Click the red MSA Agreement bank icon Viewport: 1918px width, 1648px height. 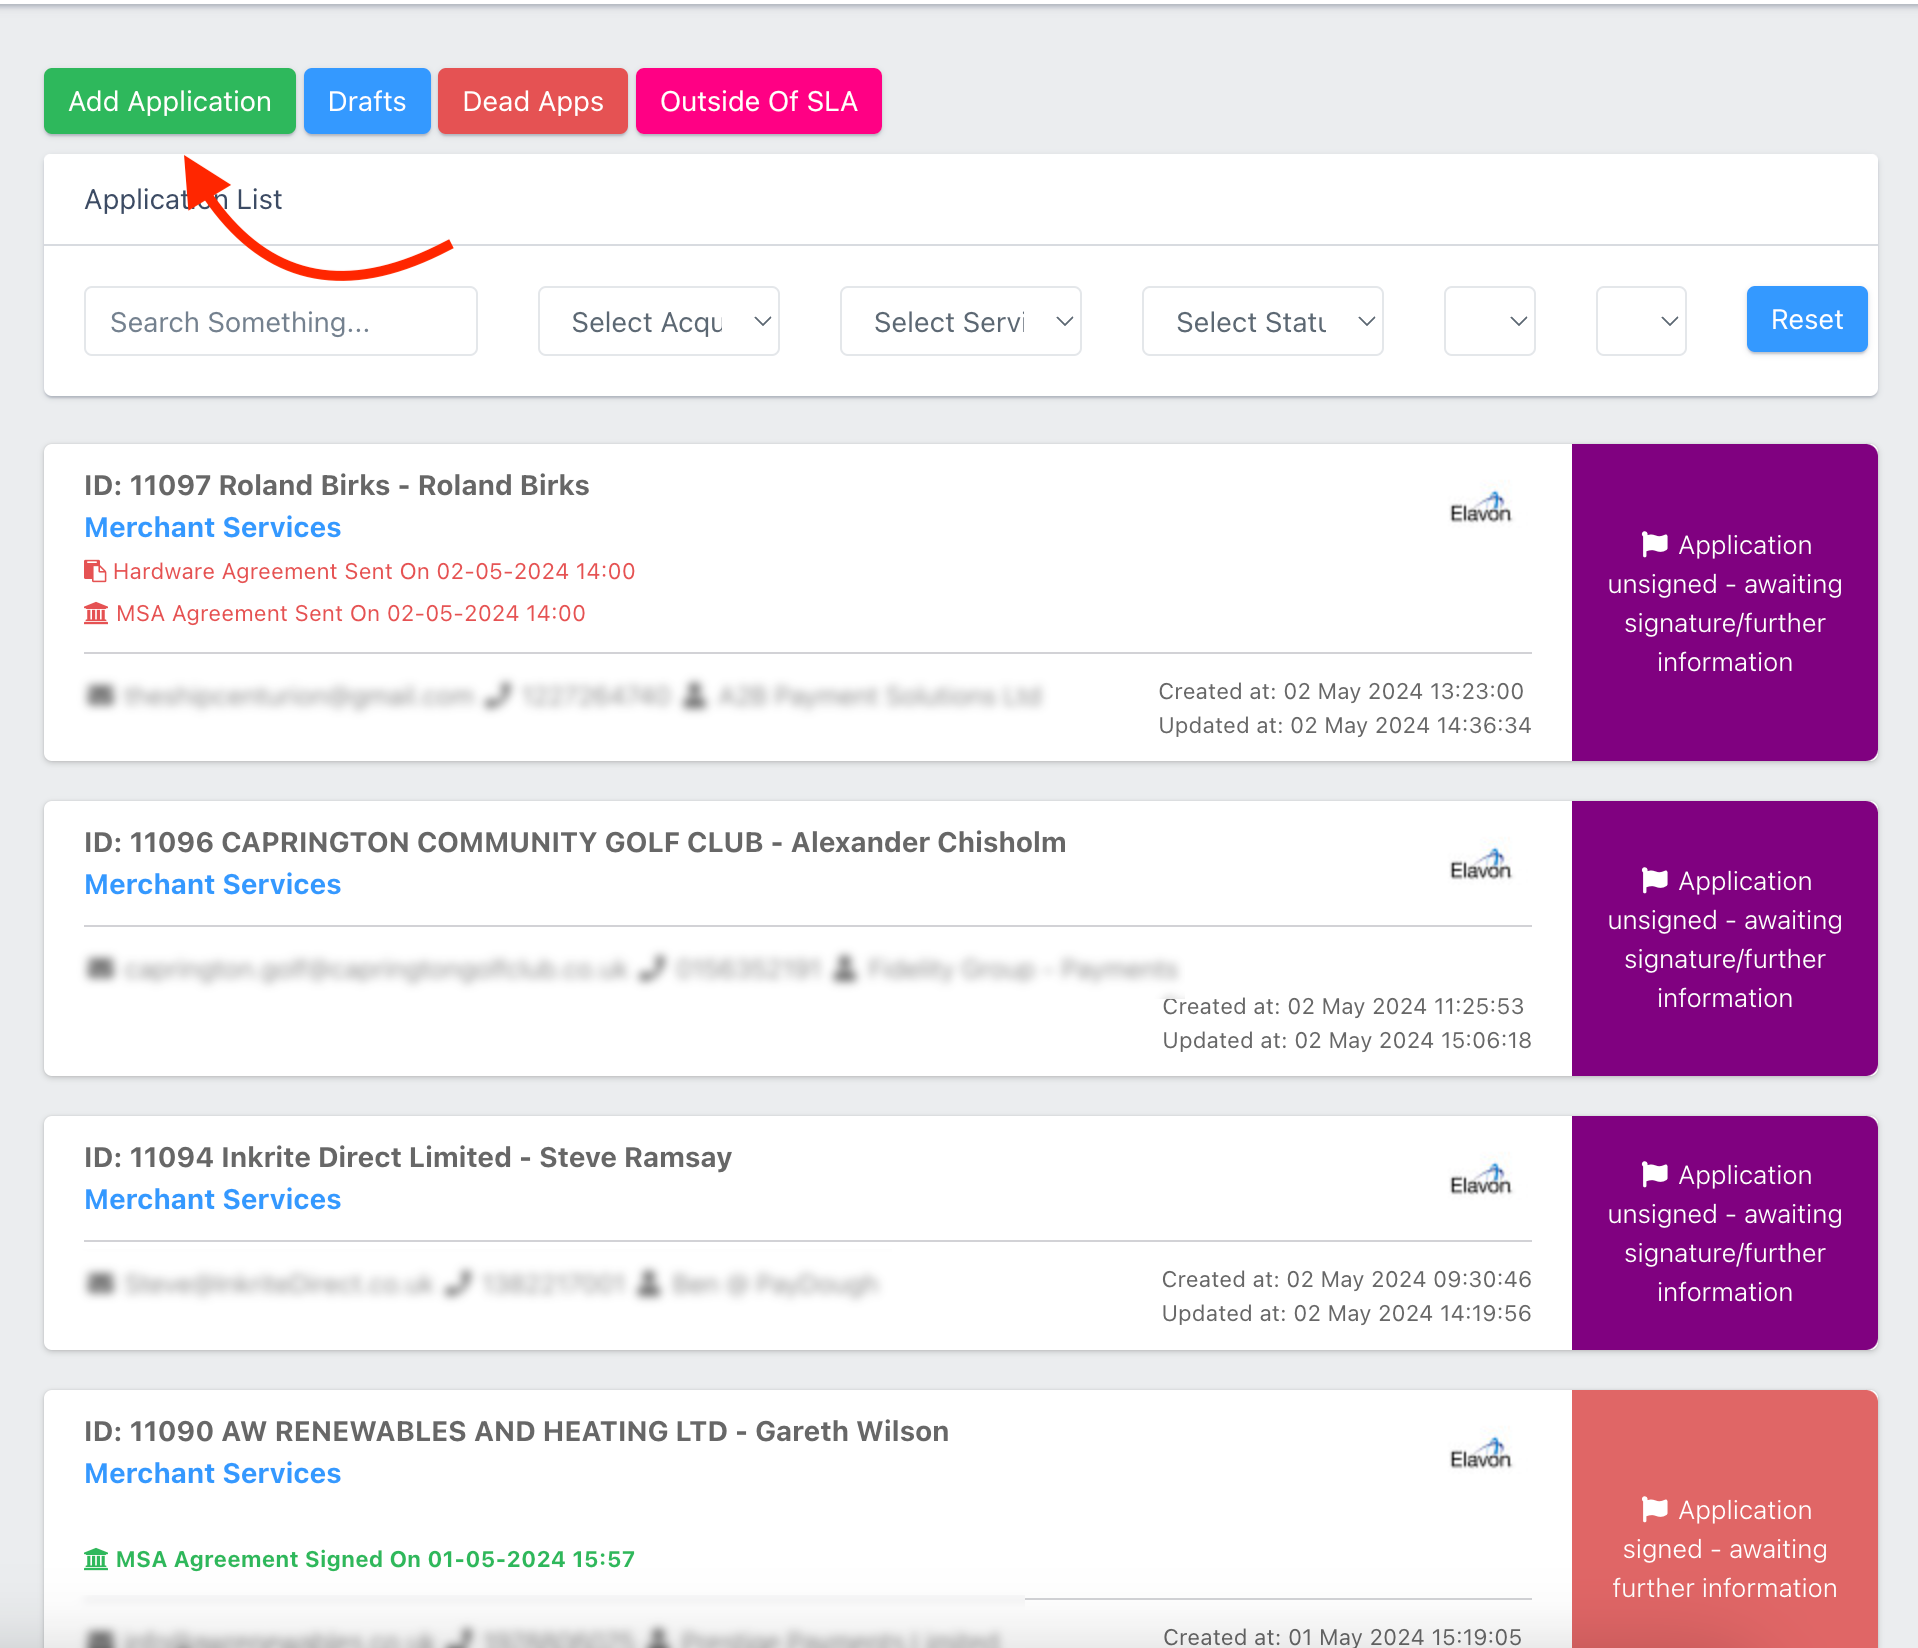coord(96,613)
